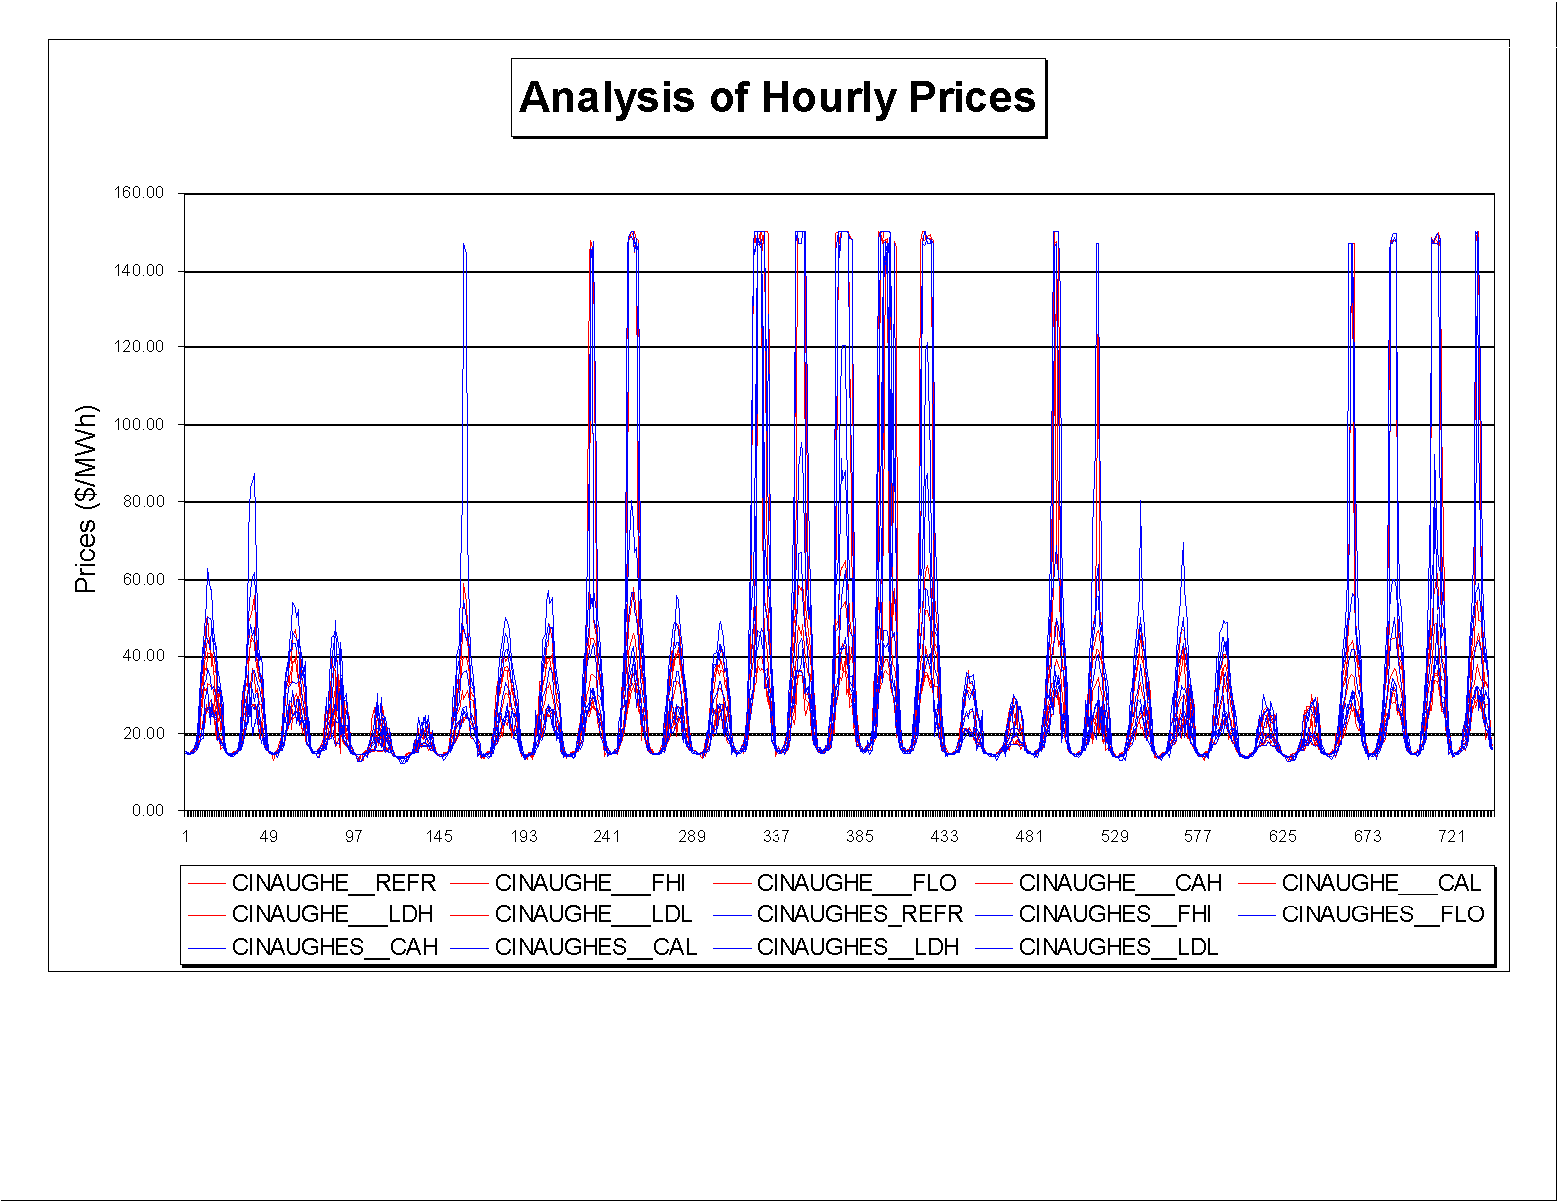Click the CINAUGHES_REFR legend entry
Screen dimensions: 1559x1202
click(859, 914)
